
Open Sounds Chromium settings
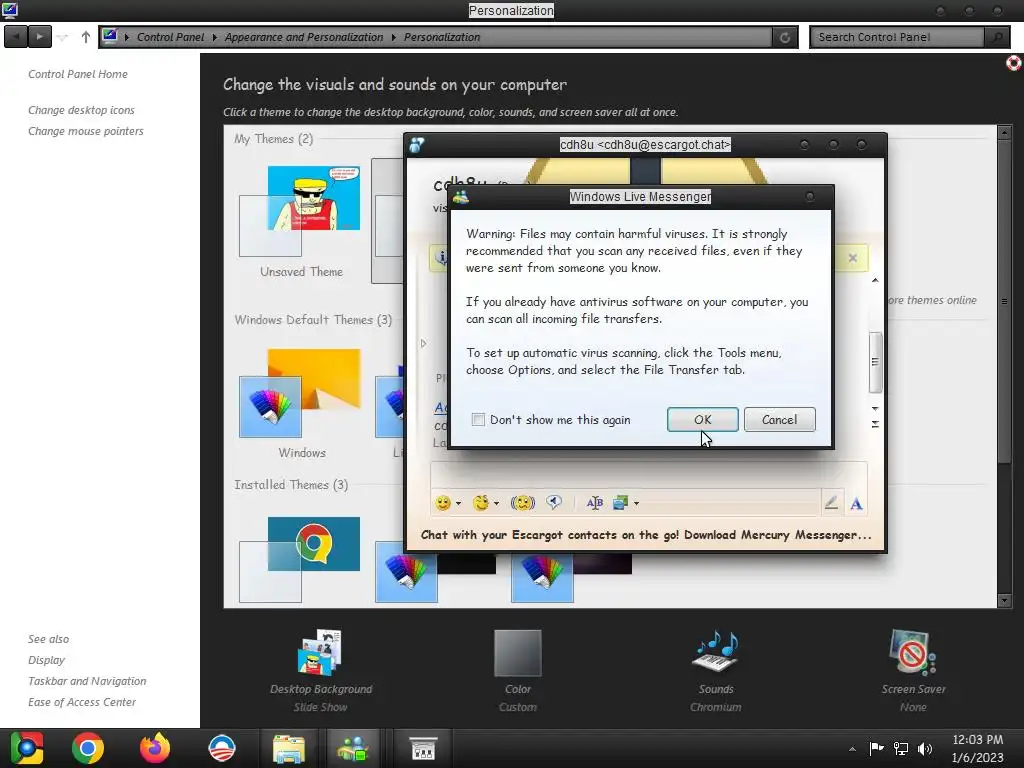(716, 671)
